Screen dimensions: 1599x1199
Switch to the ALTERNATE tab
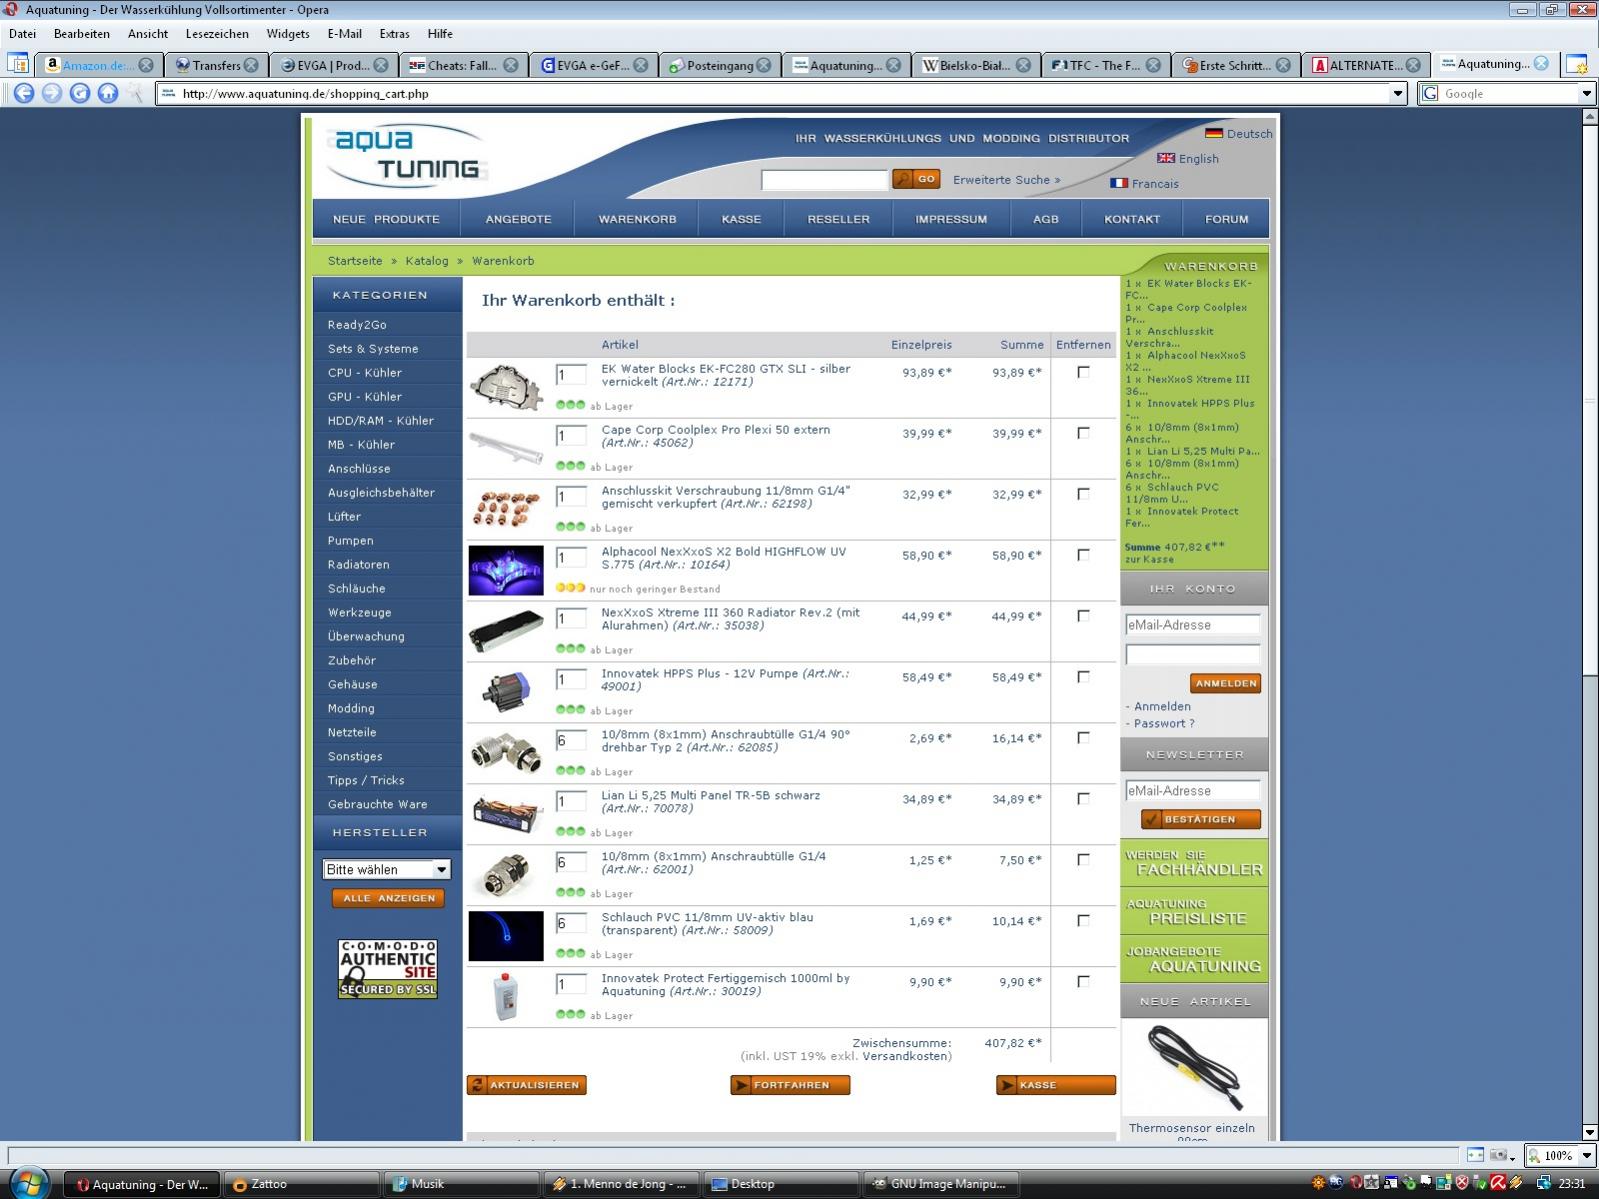(x=1365, y=65)
